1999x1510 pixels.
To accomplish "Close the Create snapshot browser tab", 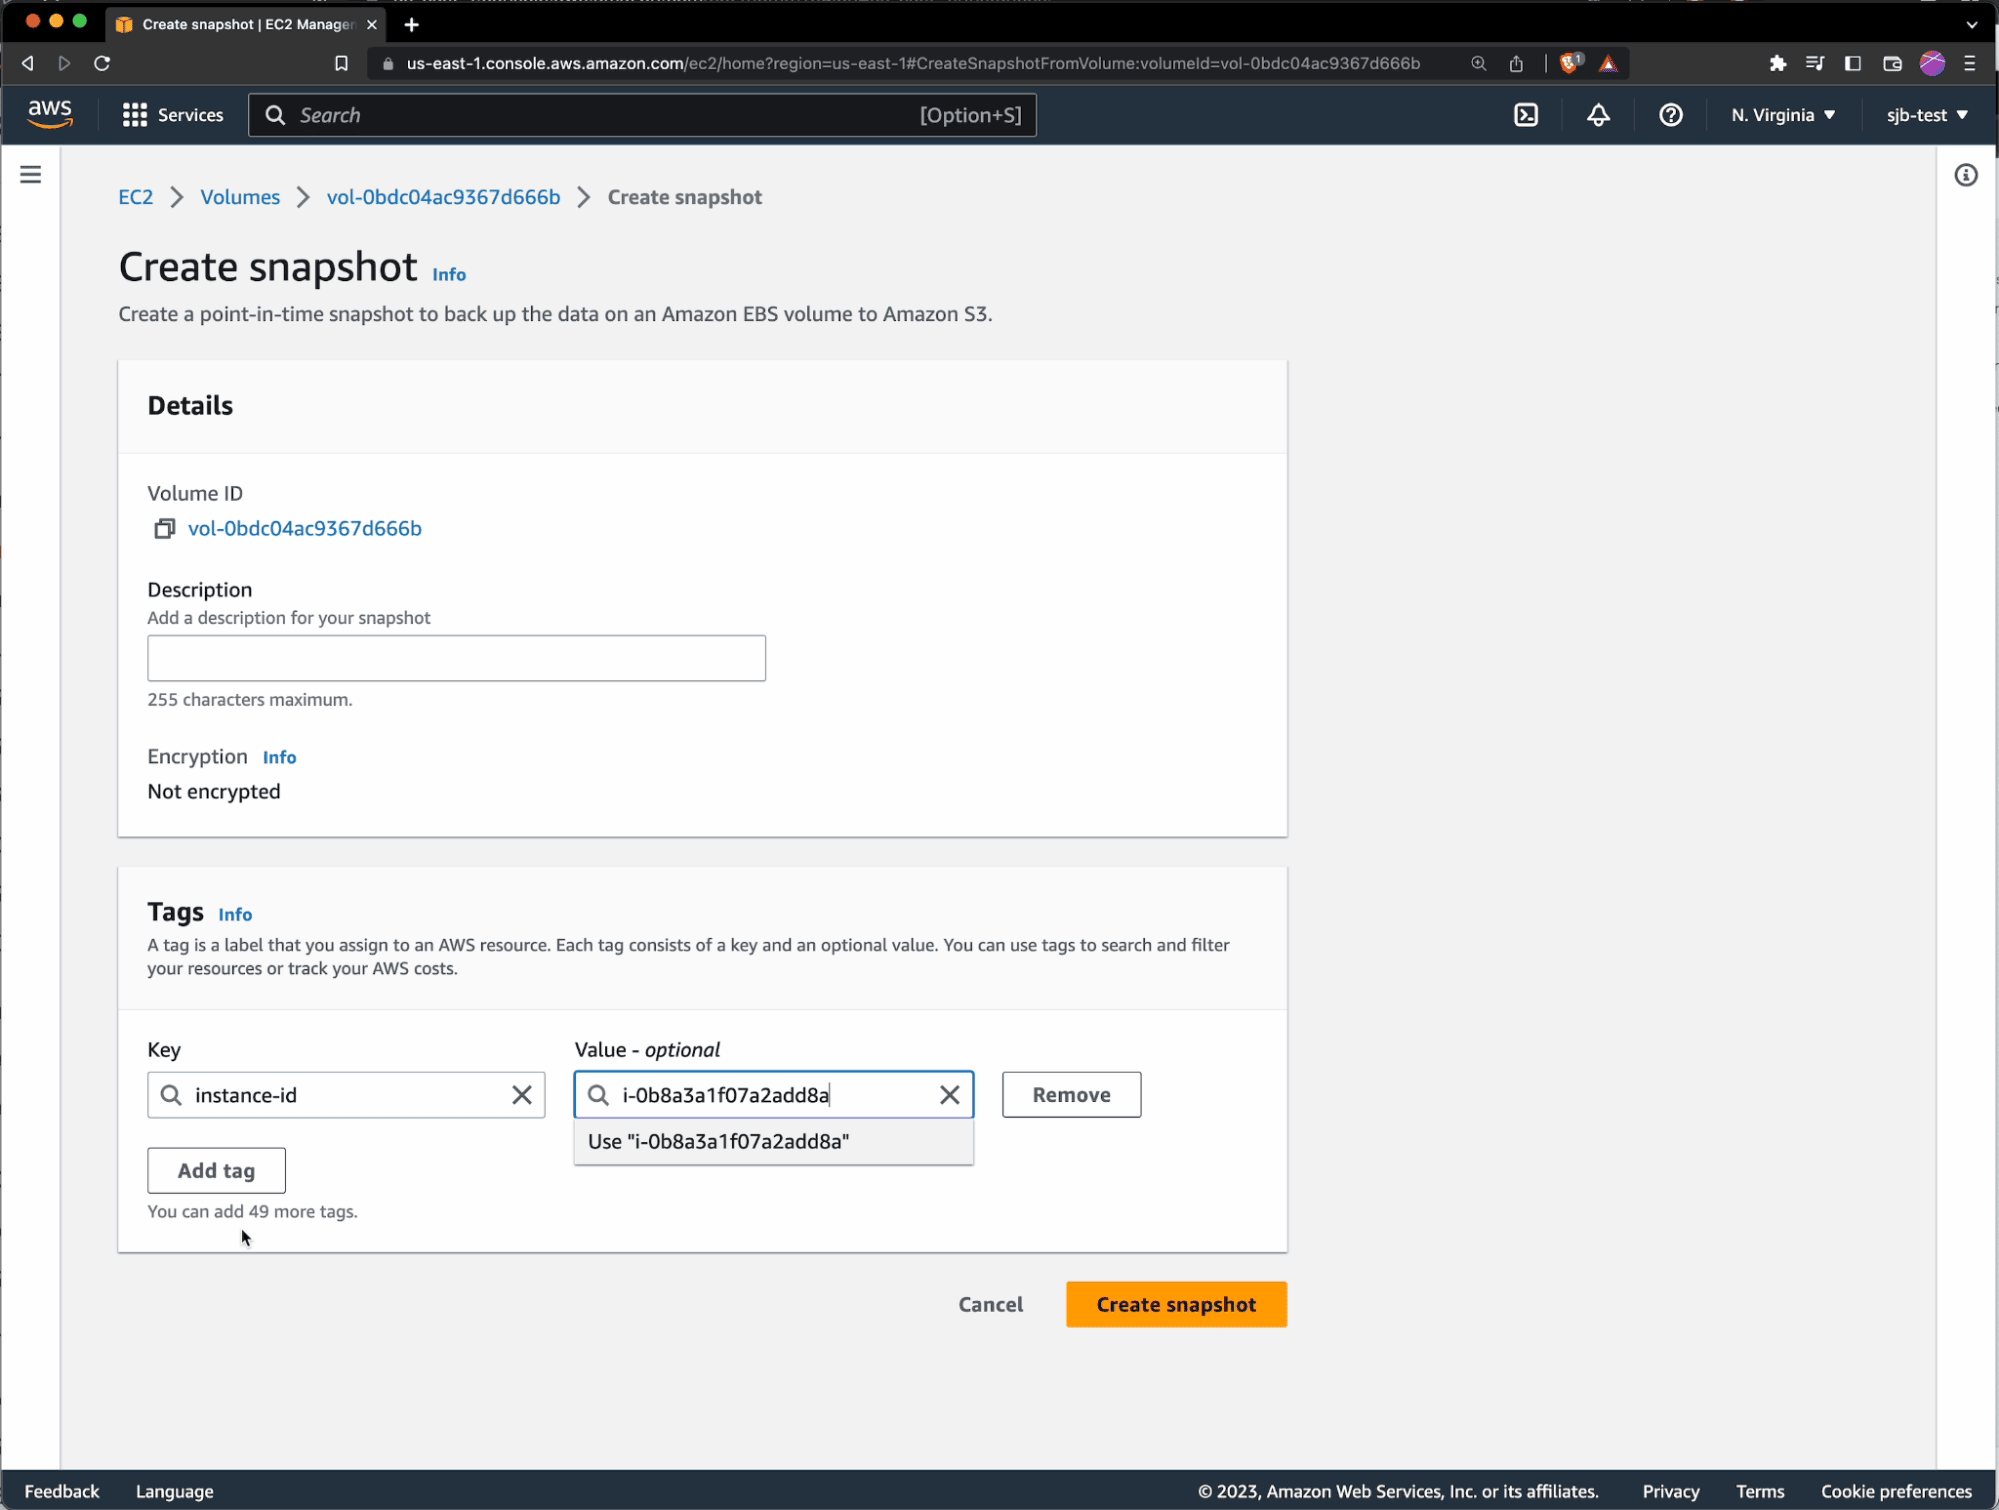I will [372, 24].
